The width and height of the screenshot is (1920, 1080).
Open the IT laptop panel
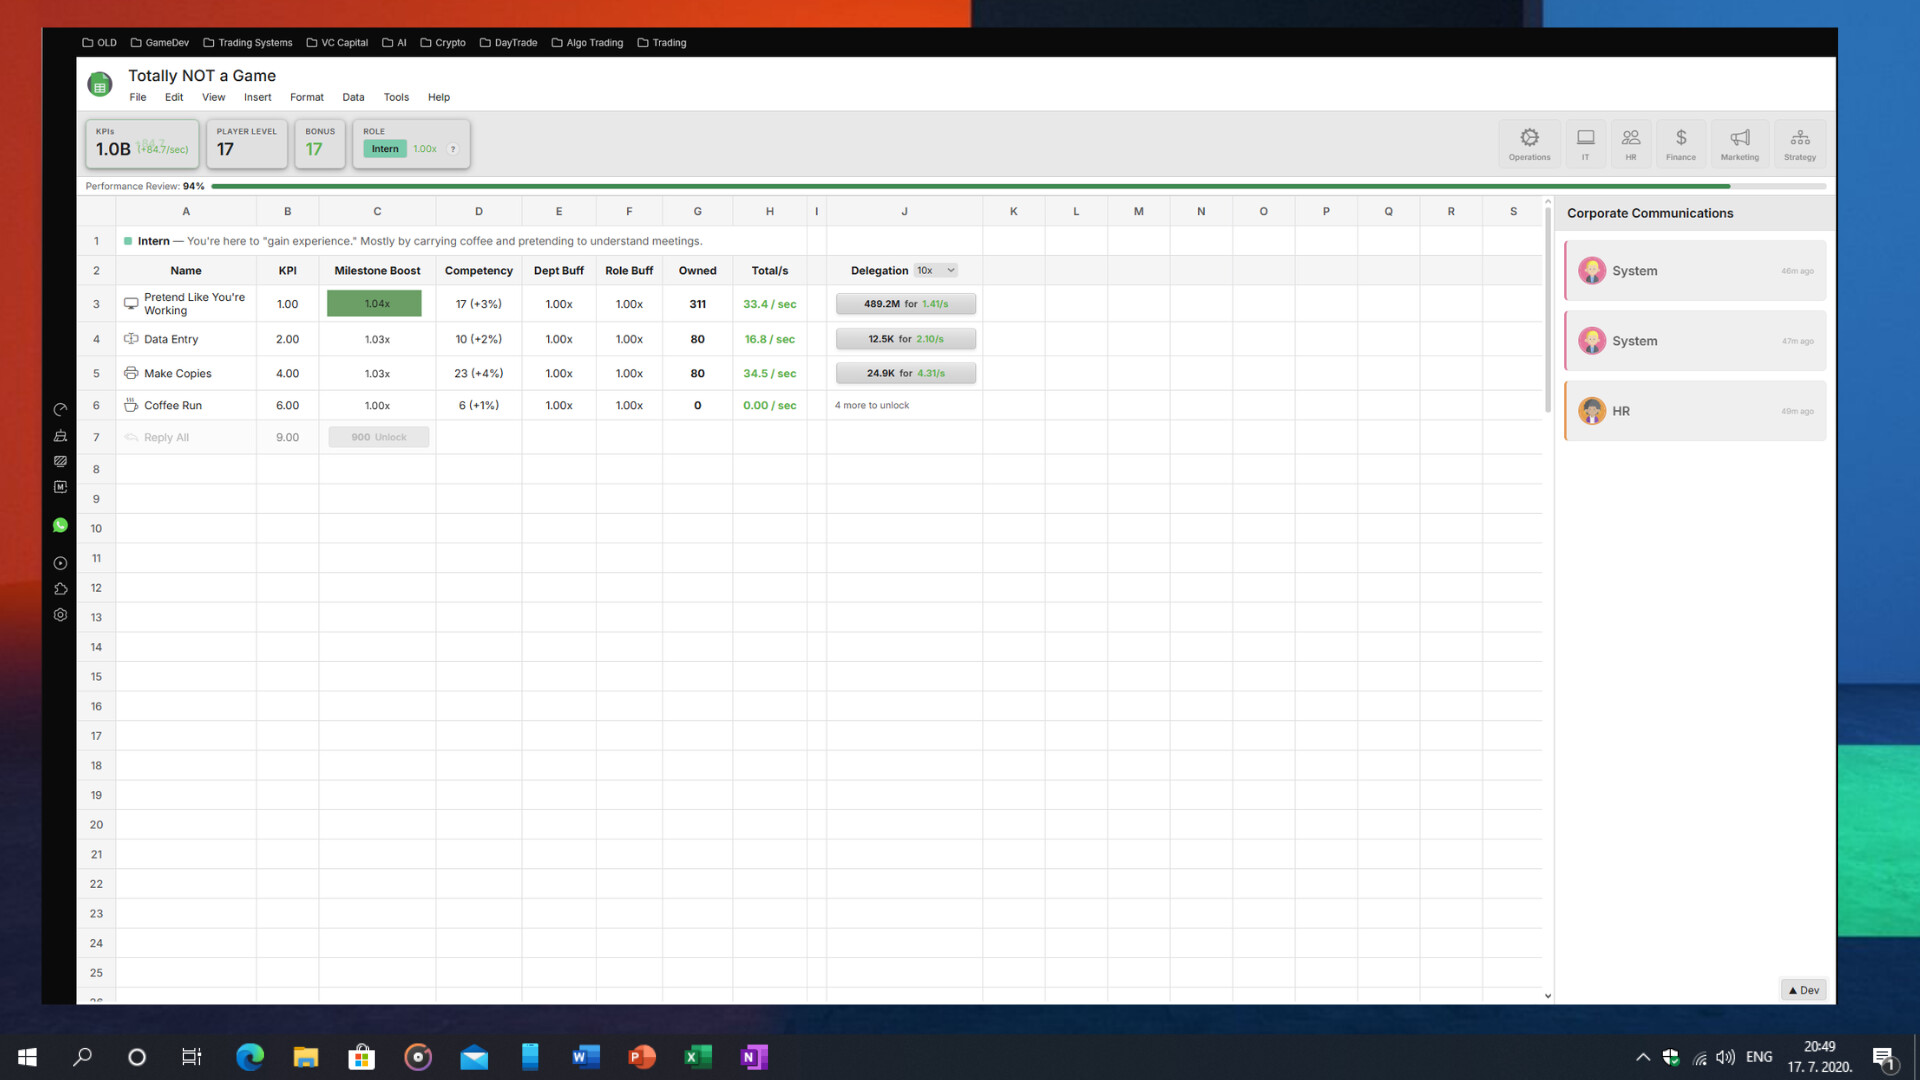click(x=1585, y=143)
